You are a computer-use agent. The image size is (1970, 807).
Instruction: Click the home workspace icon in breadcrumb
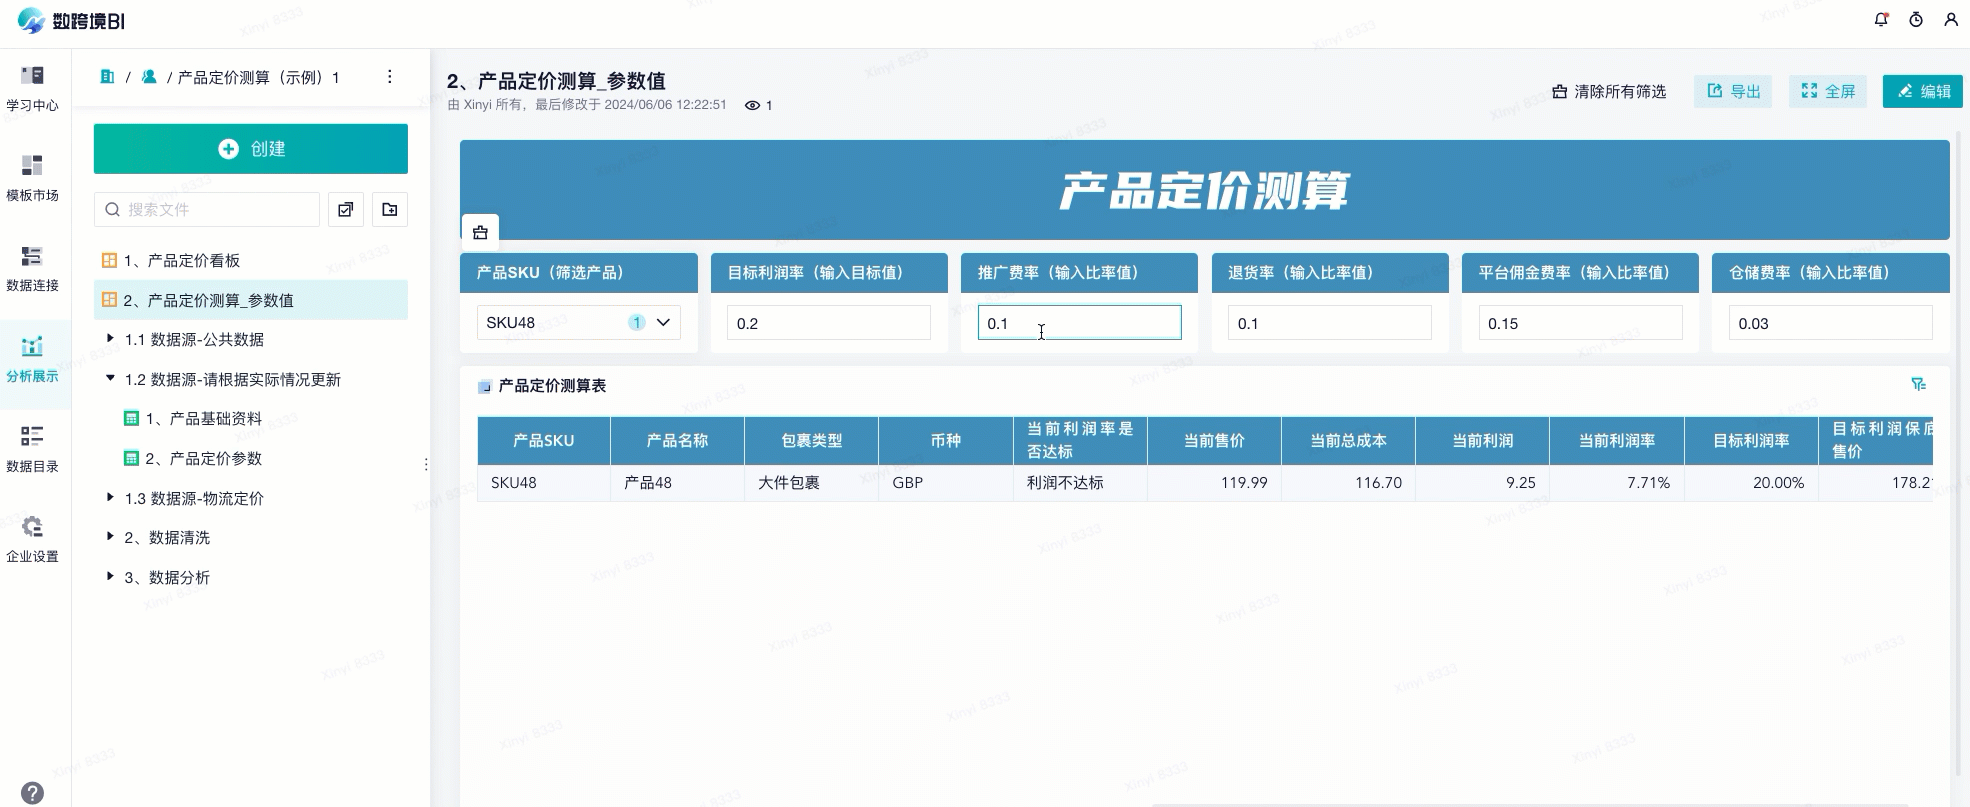coord(107,77)
